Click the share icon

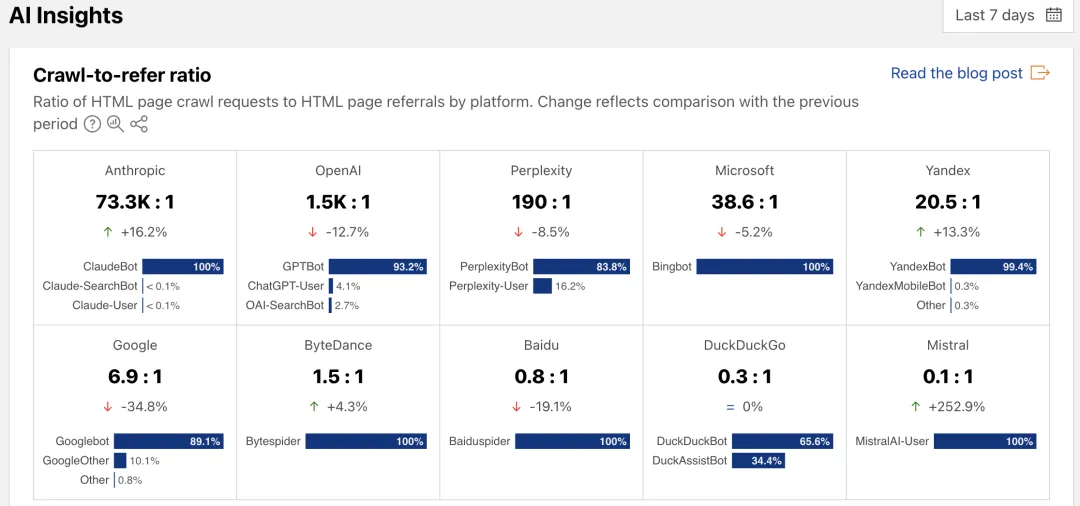[139, 124]
